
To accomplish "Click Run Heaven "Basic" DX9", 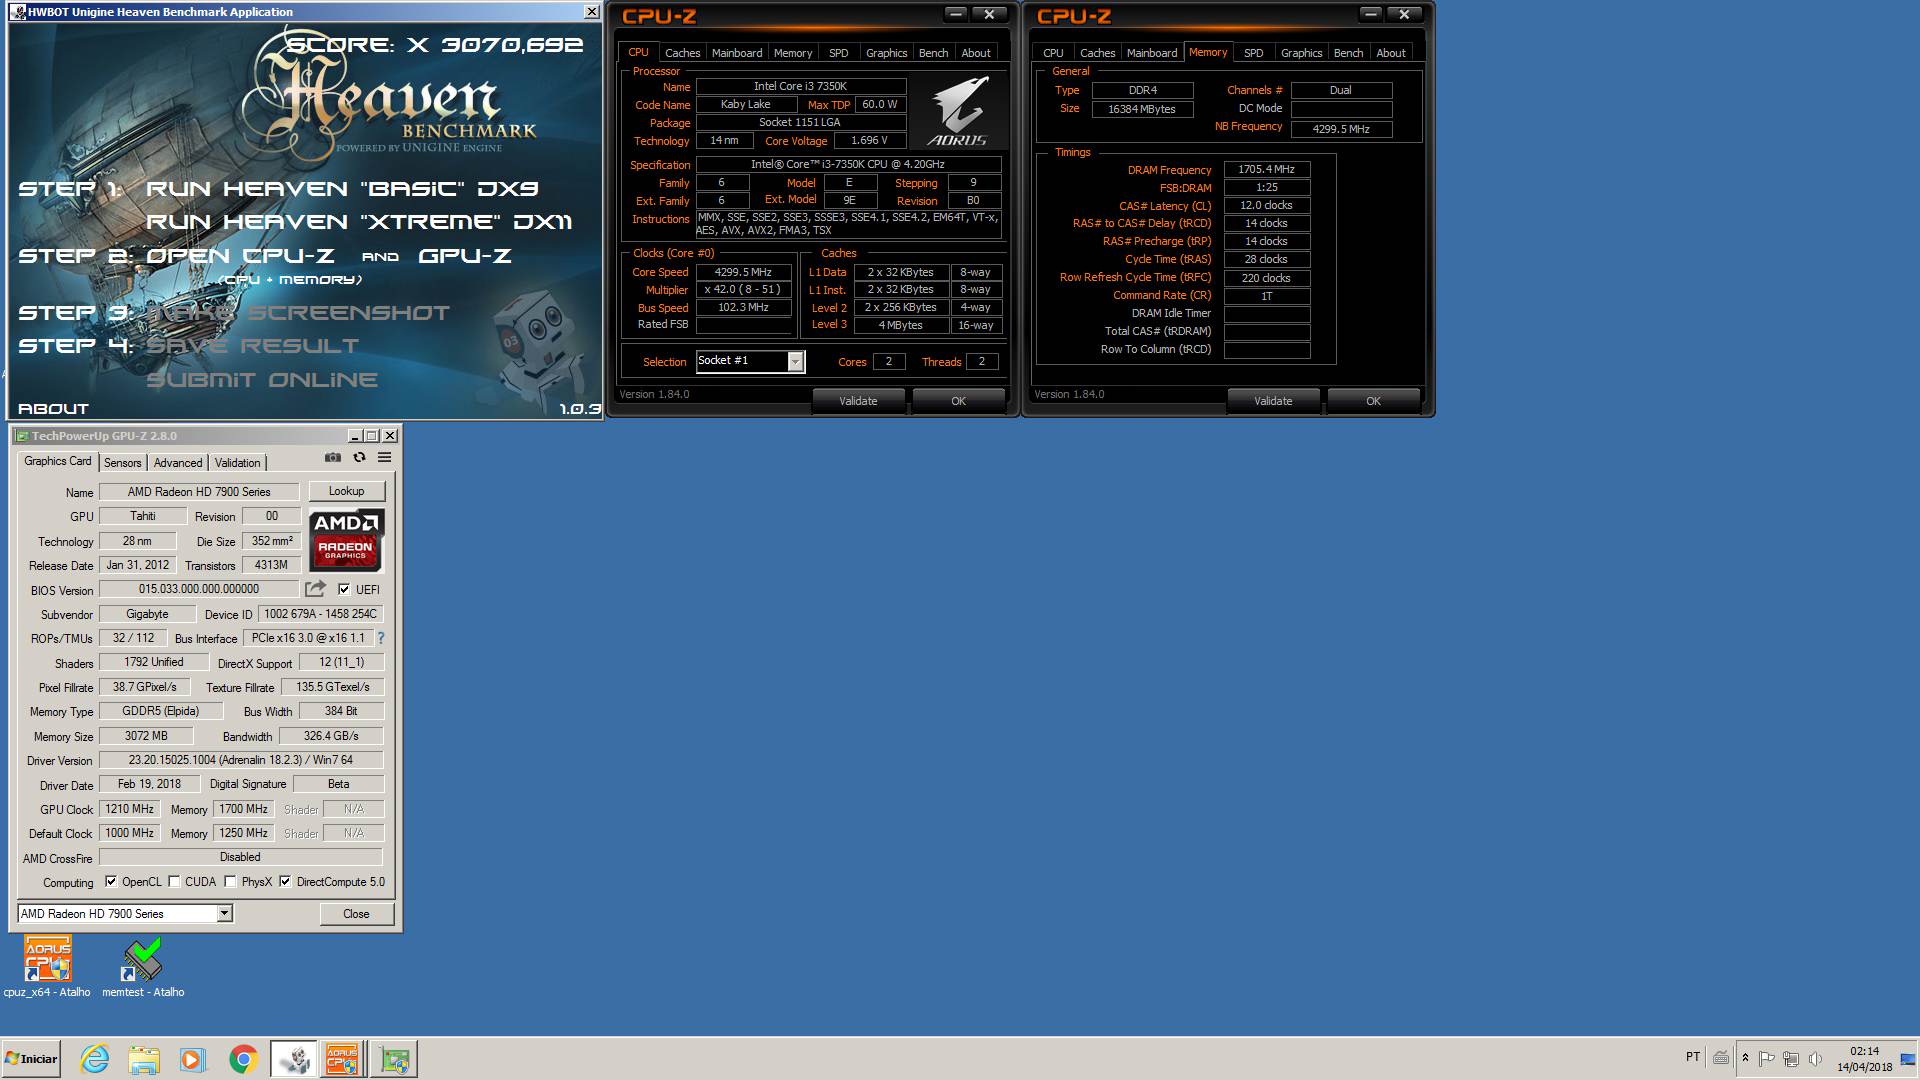I will pos(343,189).
